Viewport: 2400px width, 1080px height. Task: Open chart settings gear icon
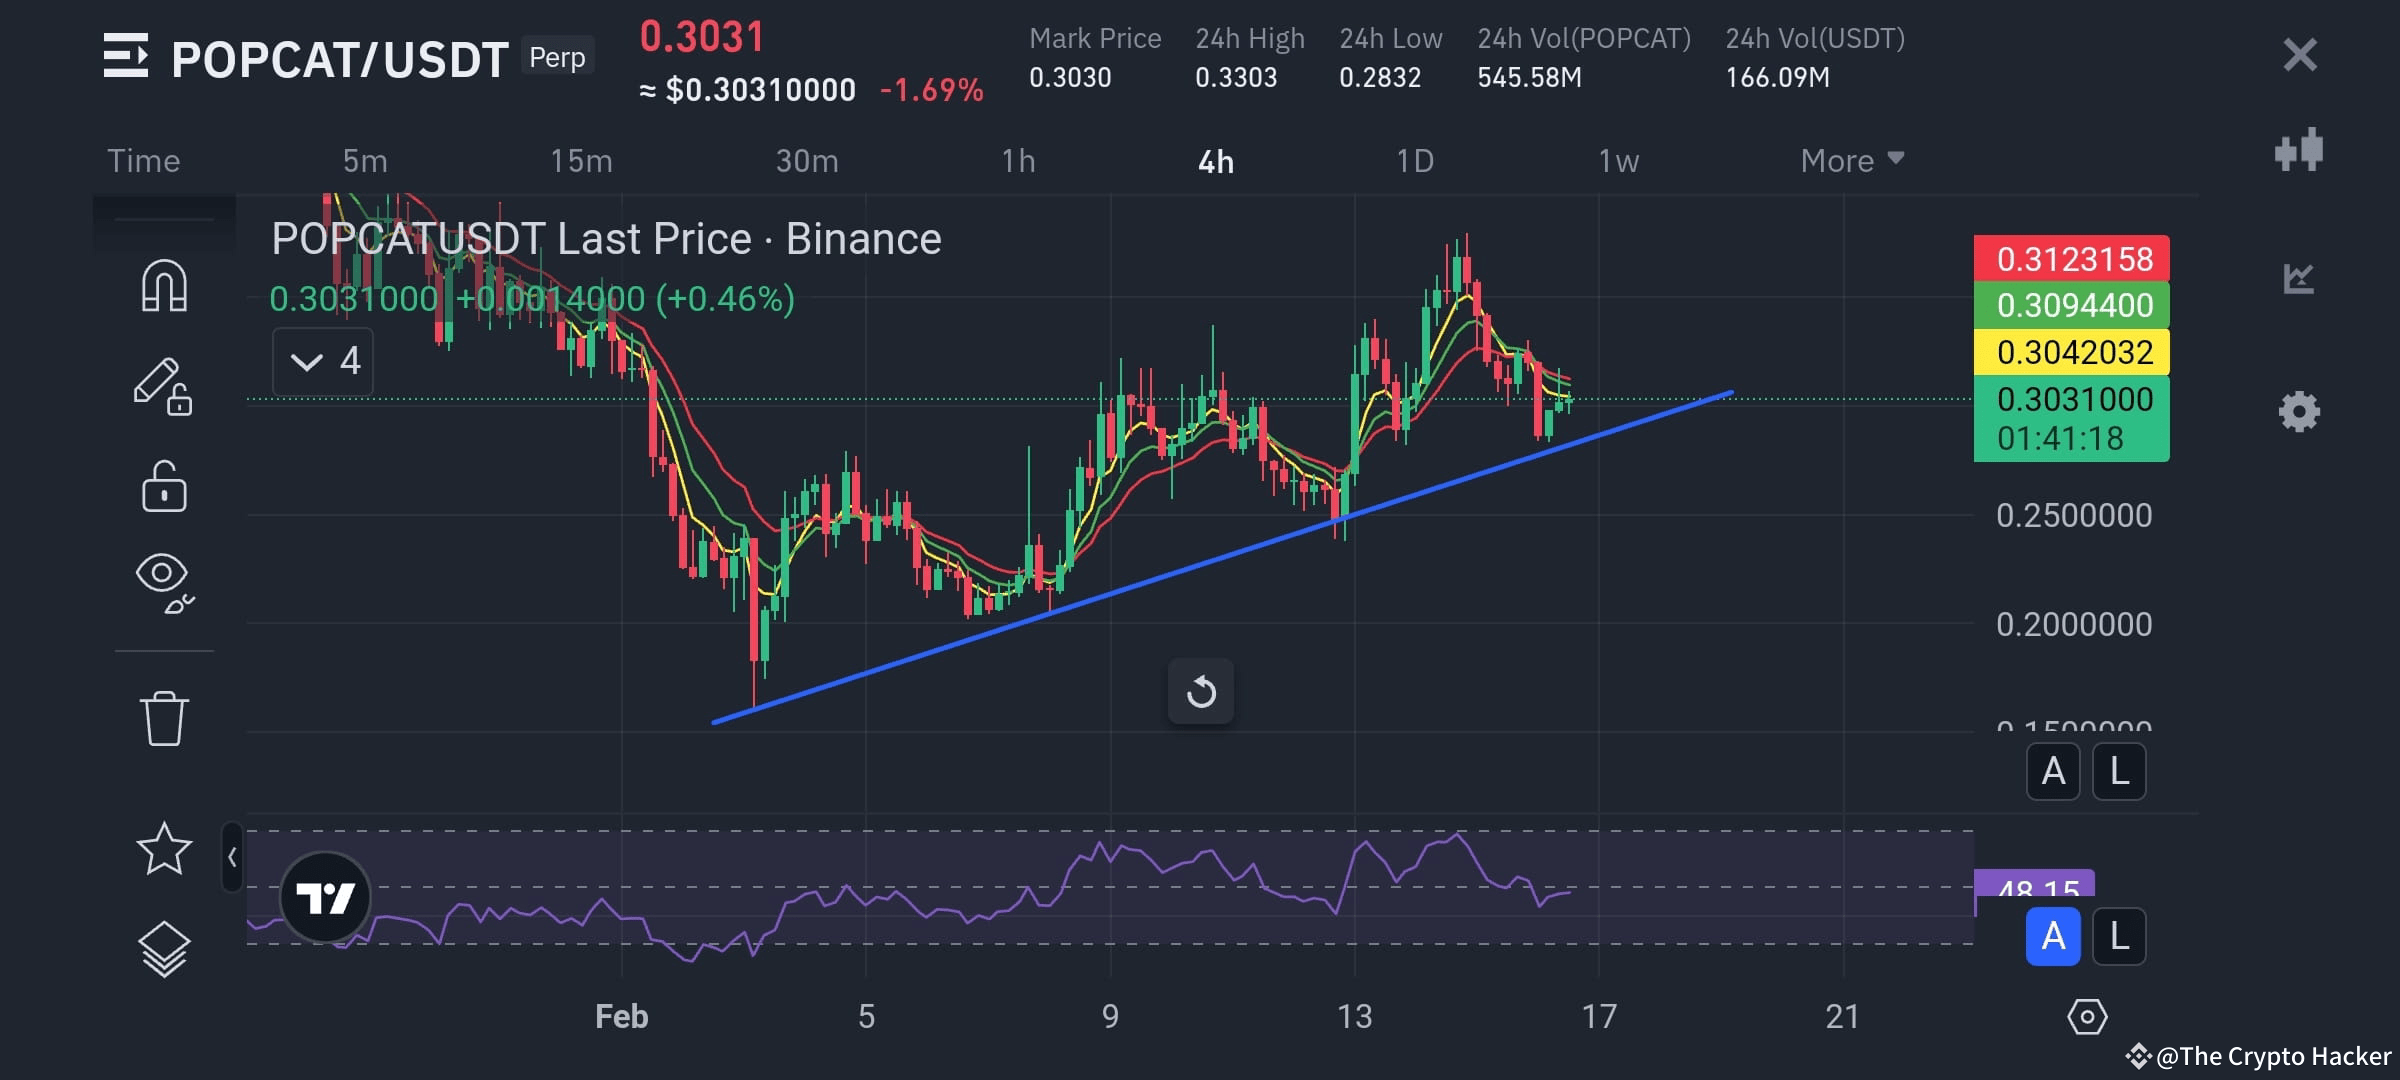(x=2299, y=411)
